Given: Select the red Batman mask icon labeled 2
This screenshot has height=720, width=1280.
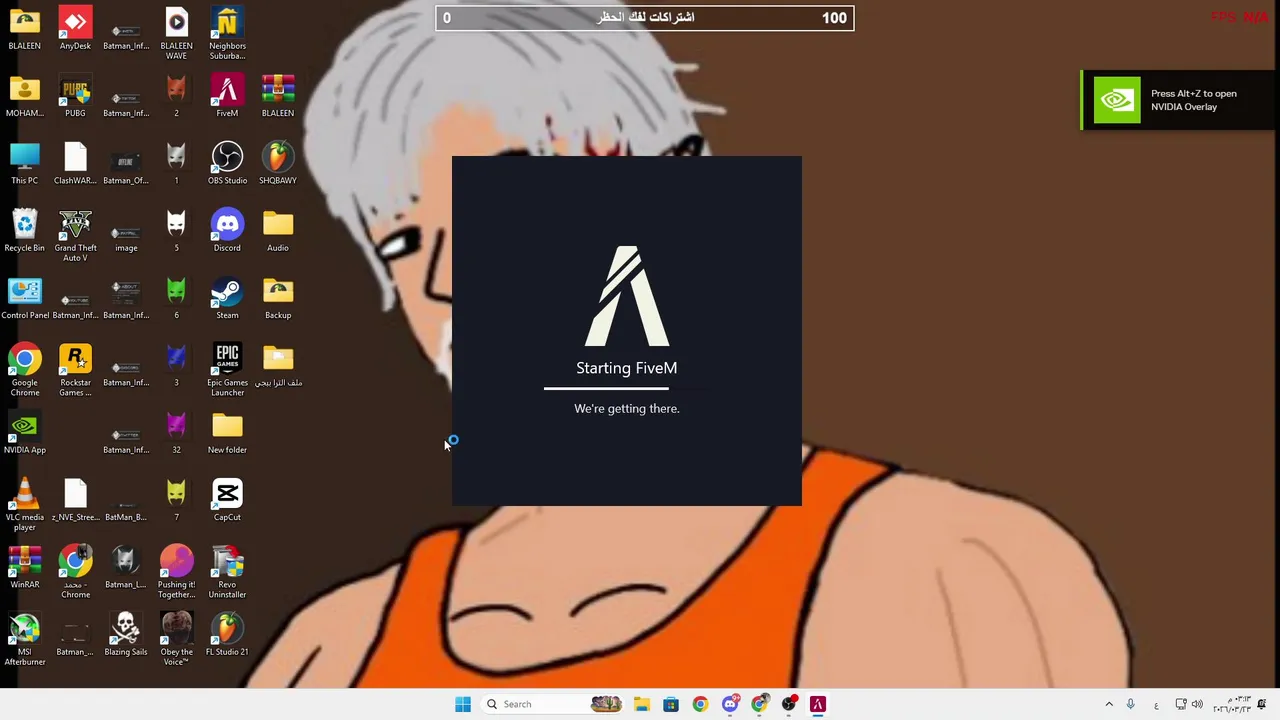Looking at the screenshot, I should pyautogui.click(x=176, y=96).
